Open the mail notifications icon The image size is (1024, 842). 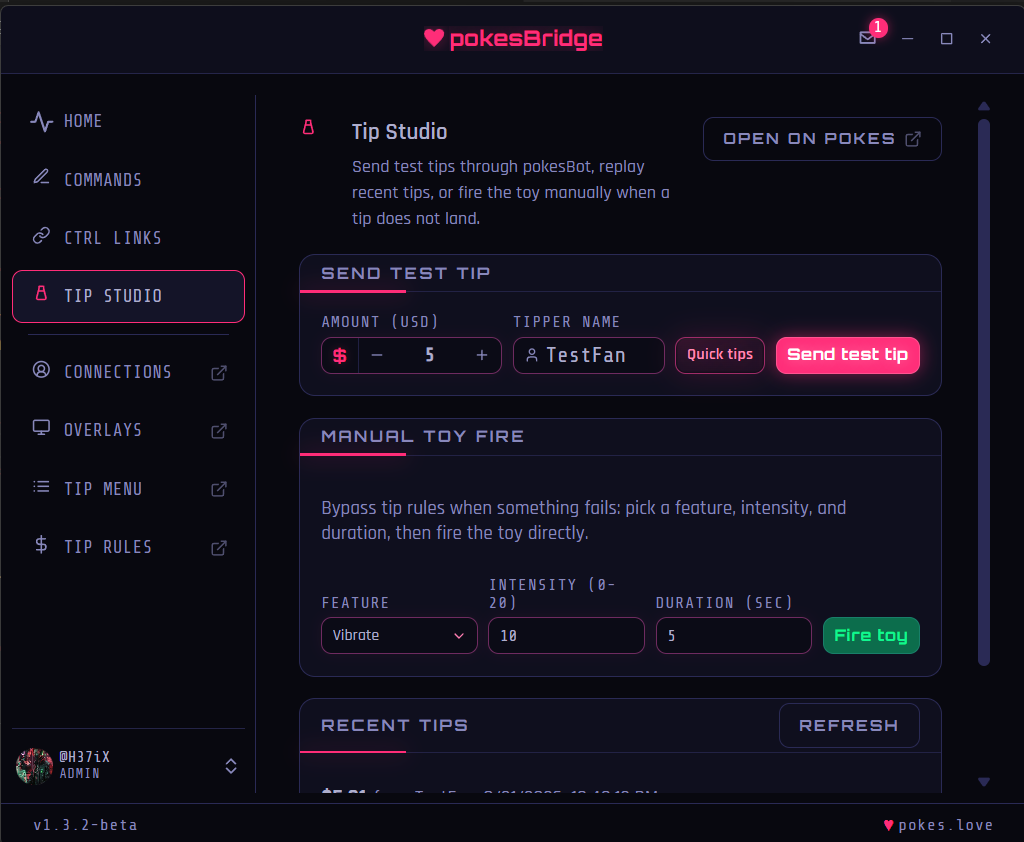tap(867, 38)
